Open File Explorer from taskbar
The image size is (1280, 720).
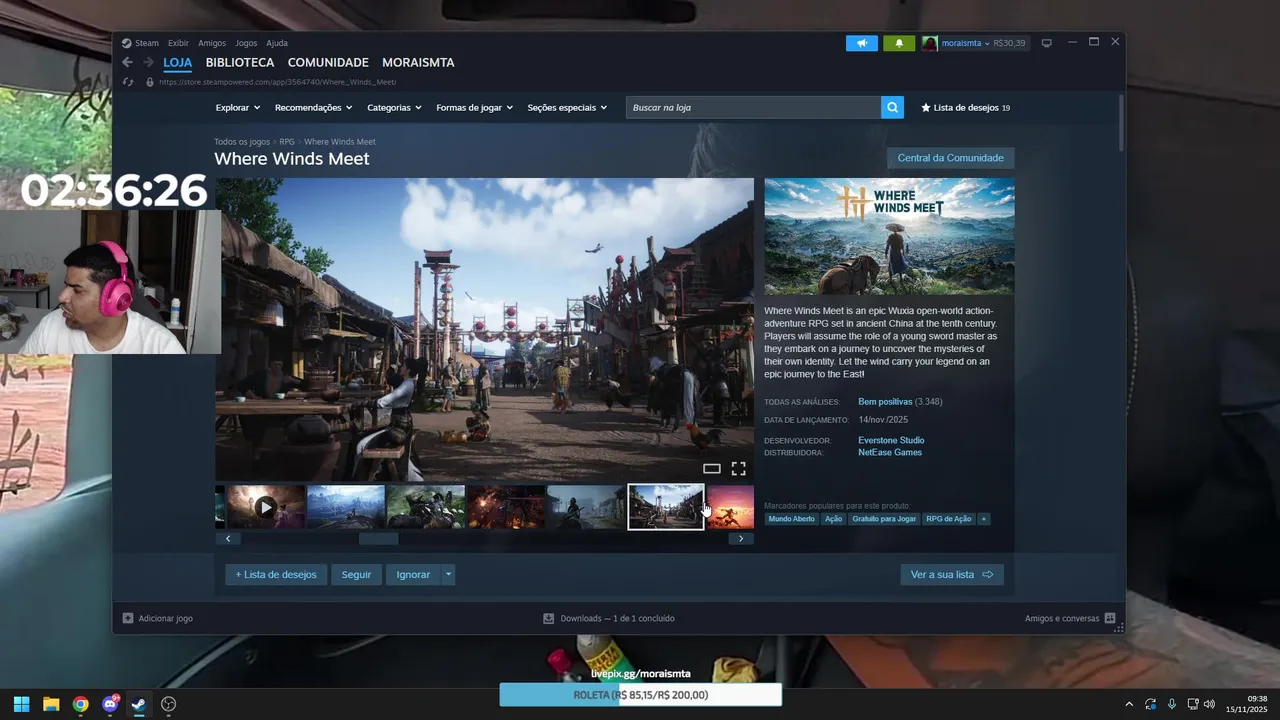pos(51,704)
